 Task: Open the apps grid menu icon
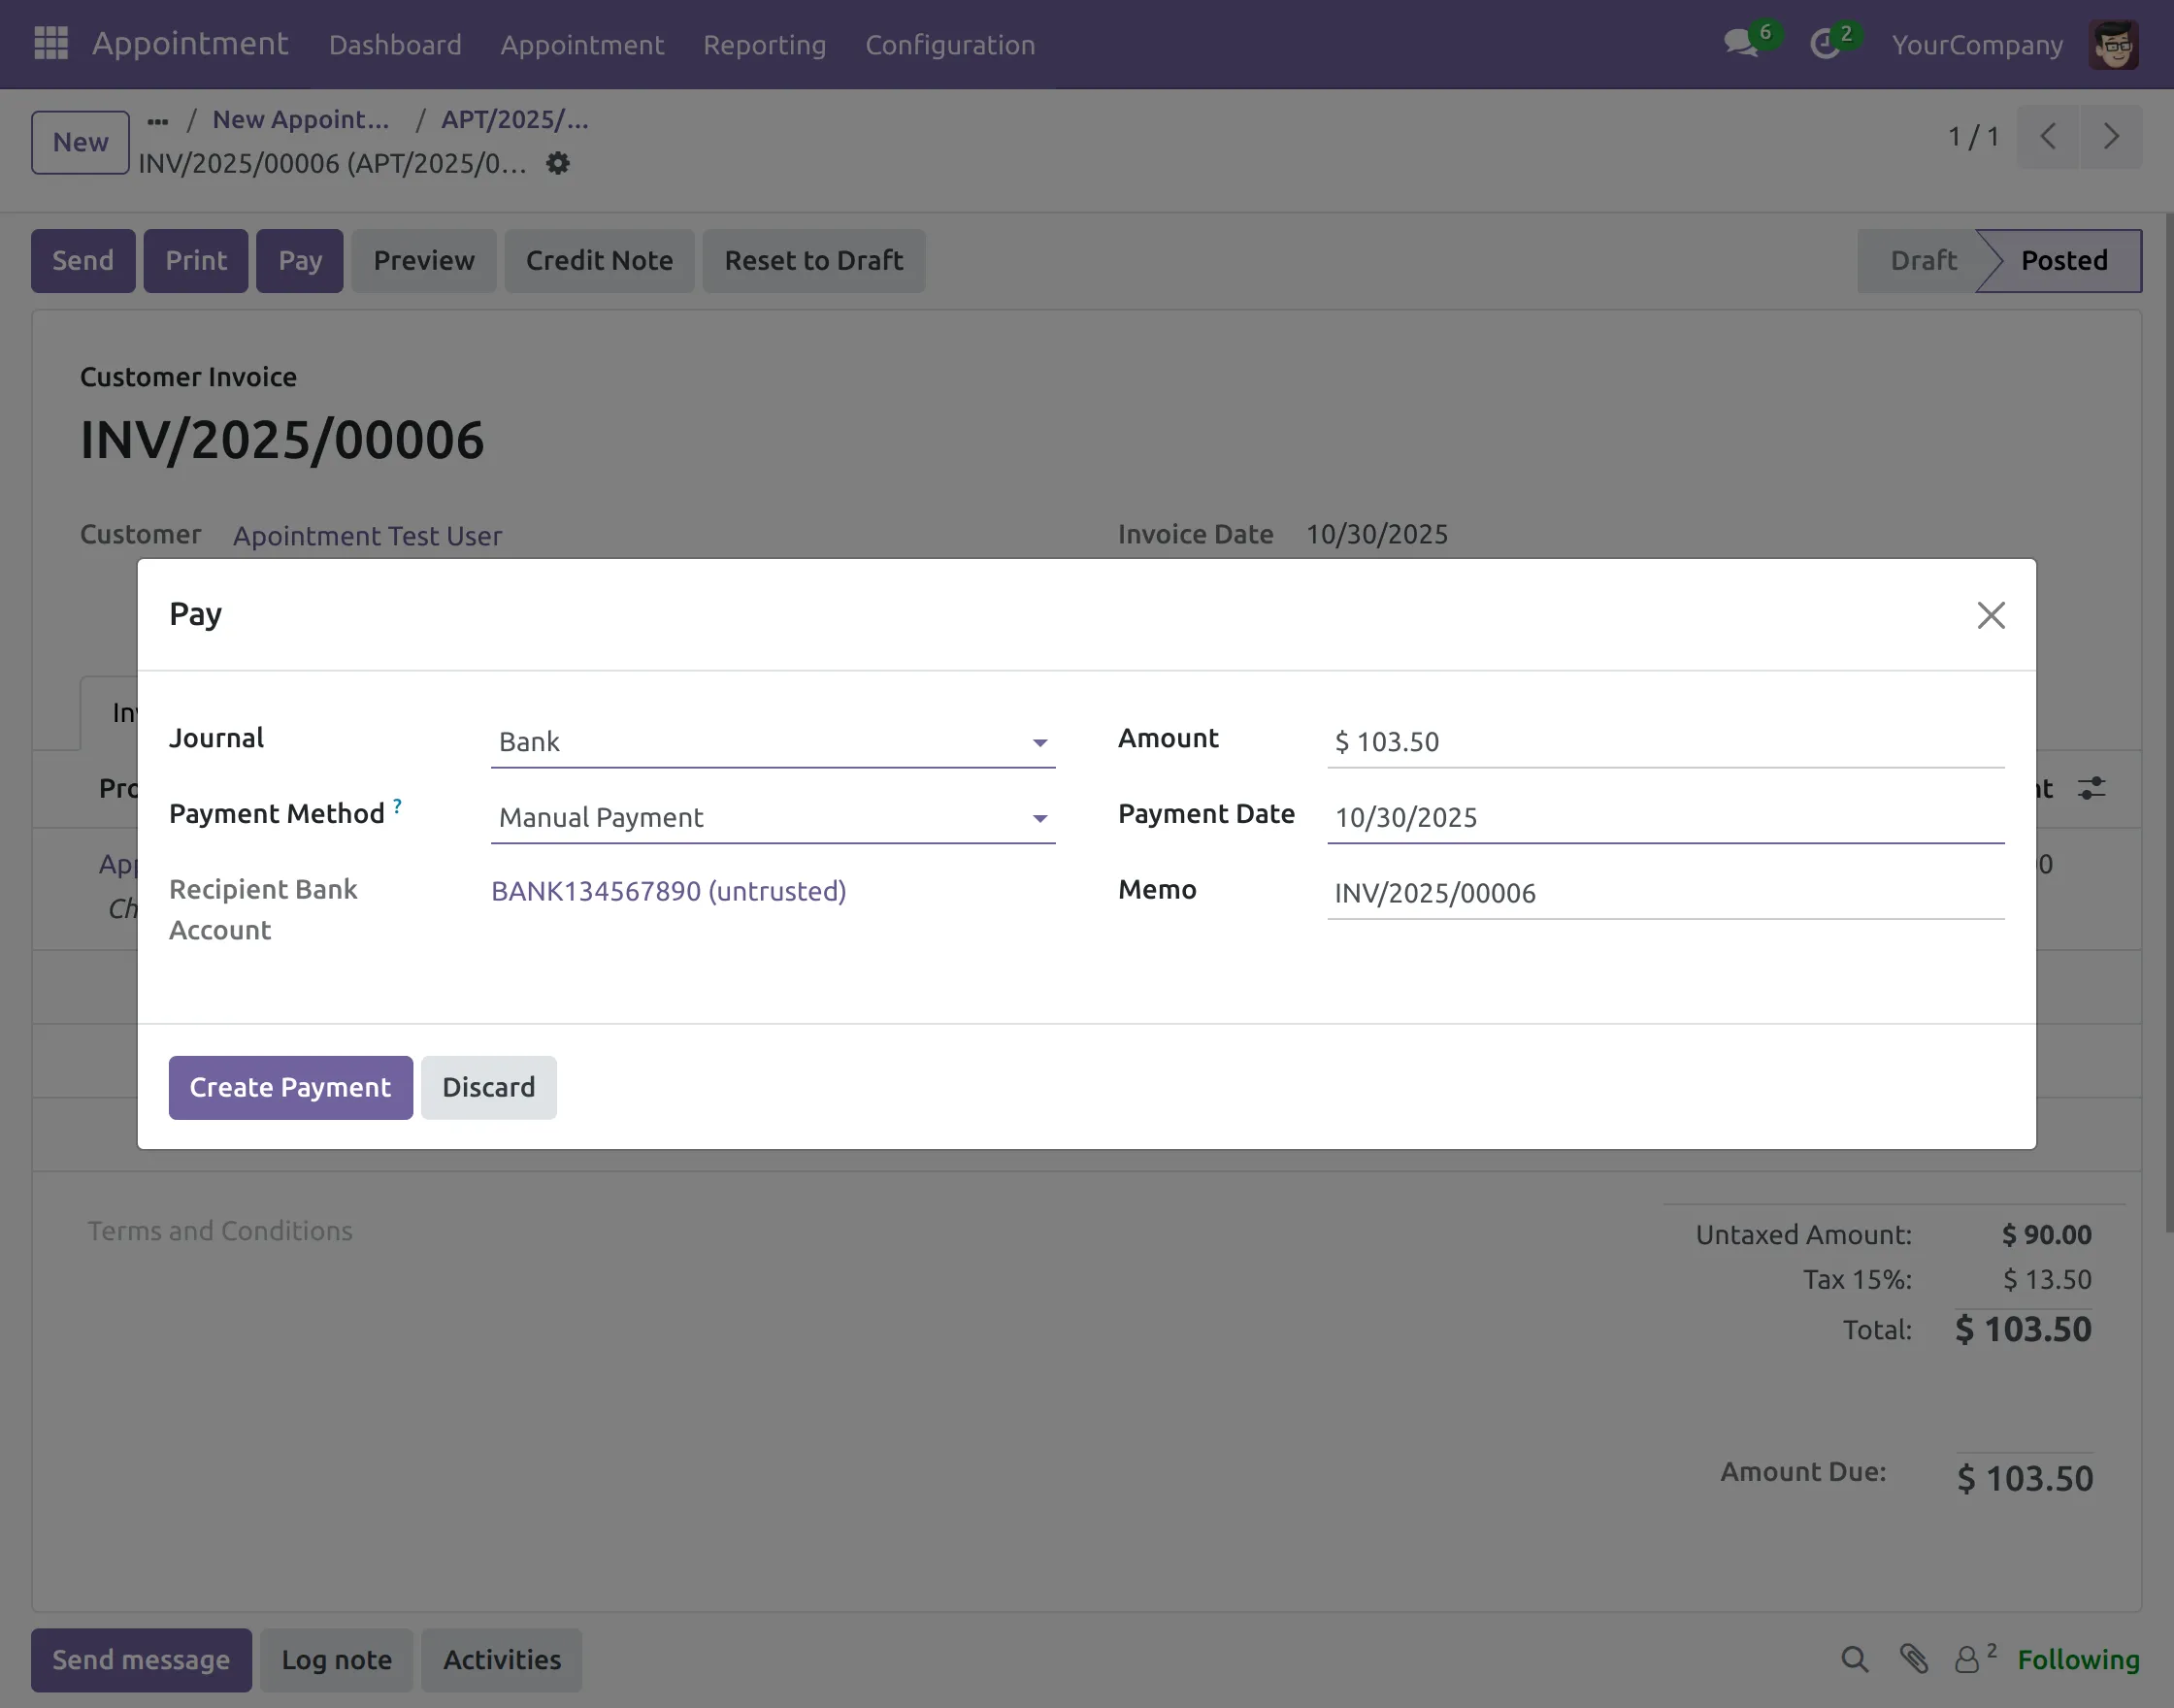(x=50, y=43)
